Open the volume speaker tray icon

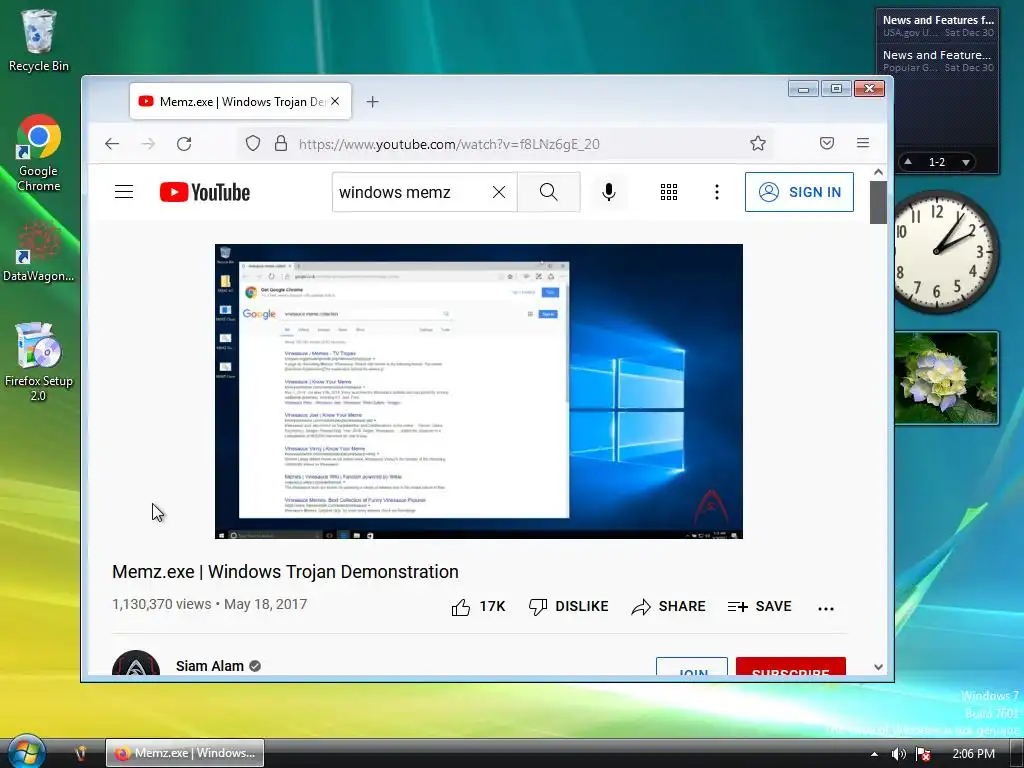pos(899,754)
